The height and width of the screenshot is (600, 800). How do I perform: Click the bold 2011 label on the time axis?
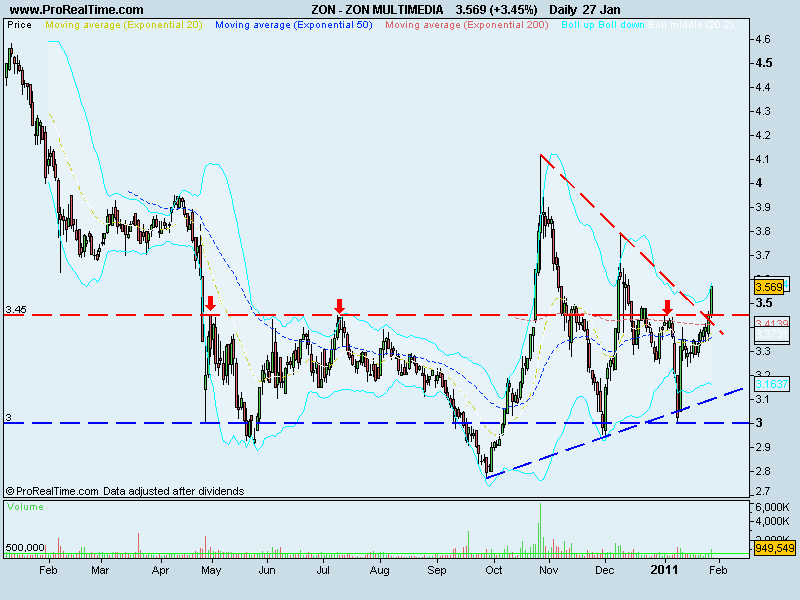(x=664, y=570)
